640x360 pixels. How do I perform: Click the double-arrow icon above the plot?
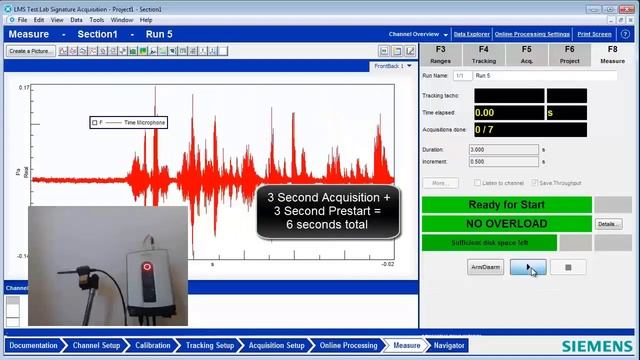pyautogui.click(x=384, y=51)
